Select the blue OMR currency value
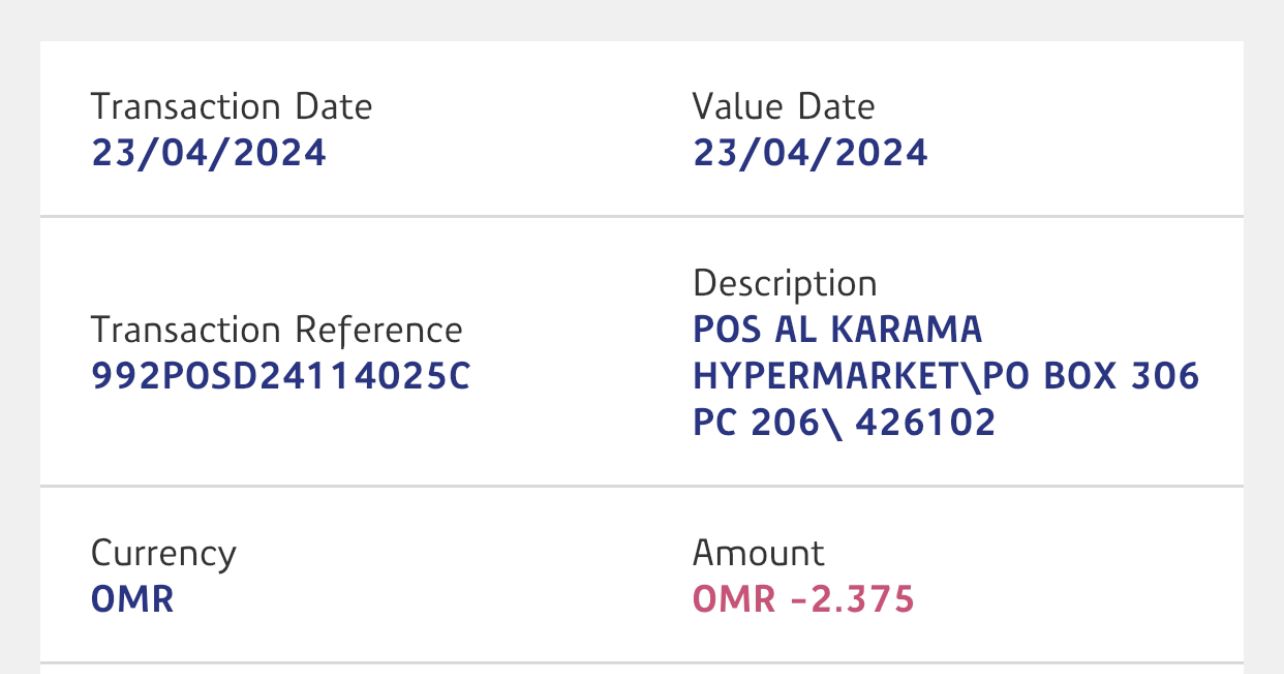 pyautogui.click(x=132, y=599)
